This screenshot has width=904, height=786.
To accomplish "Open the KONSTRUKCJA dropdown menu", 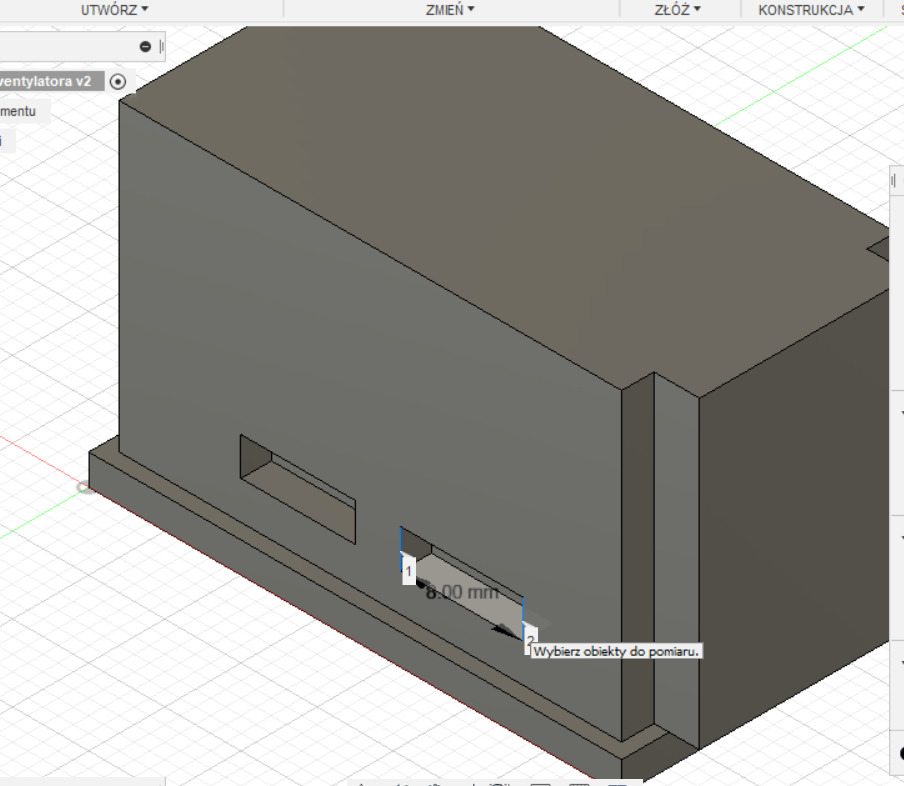I will pos(811,10).
